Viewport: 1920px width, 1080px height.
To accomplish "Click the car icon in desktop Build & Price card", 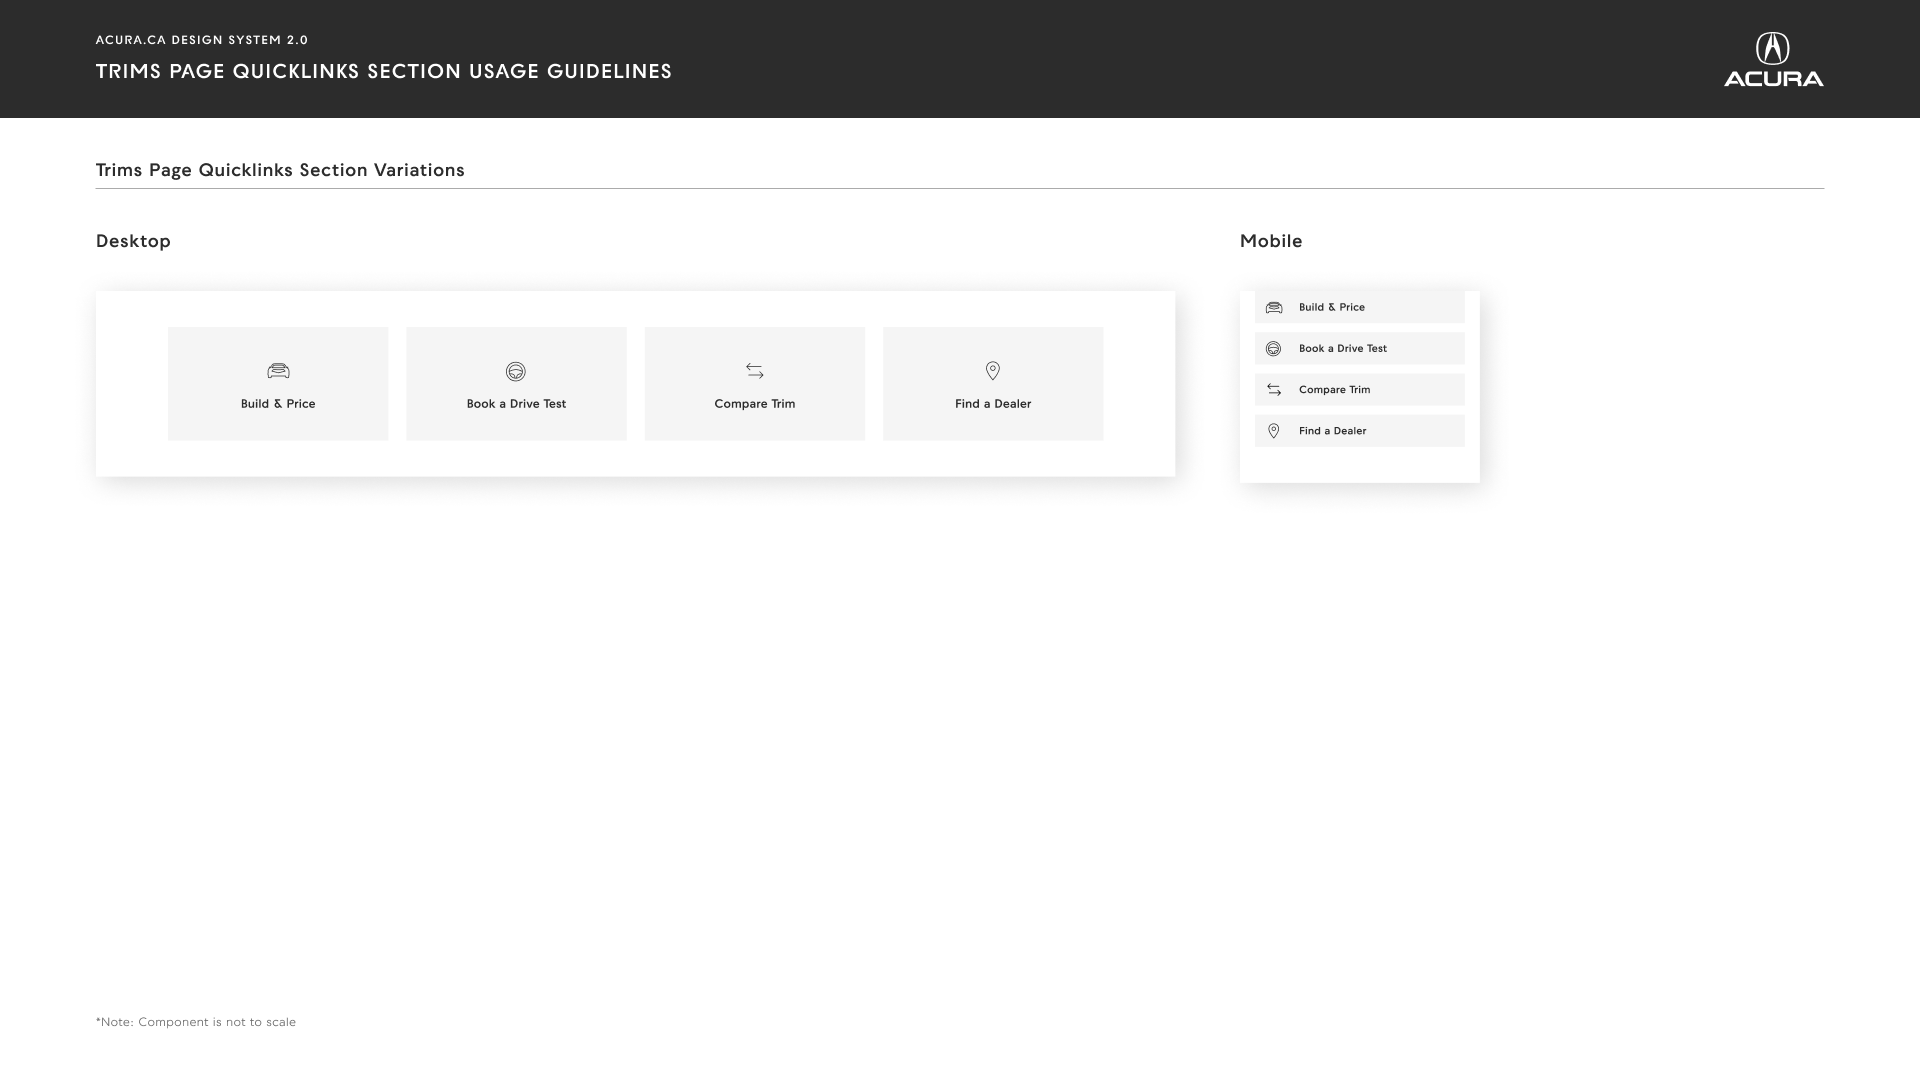I will coord(278,371).
